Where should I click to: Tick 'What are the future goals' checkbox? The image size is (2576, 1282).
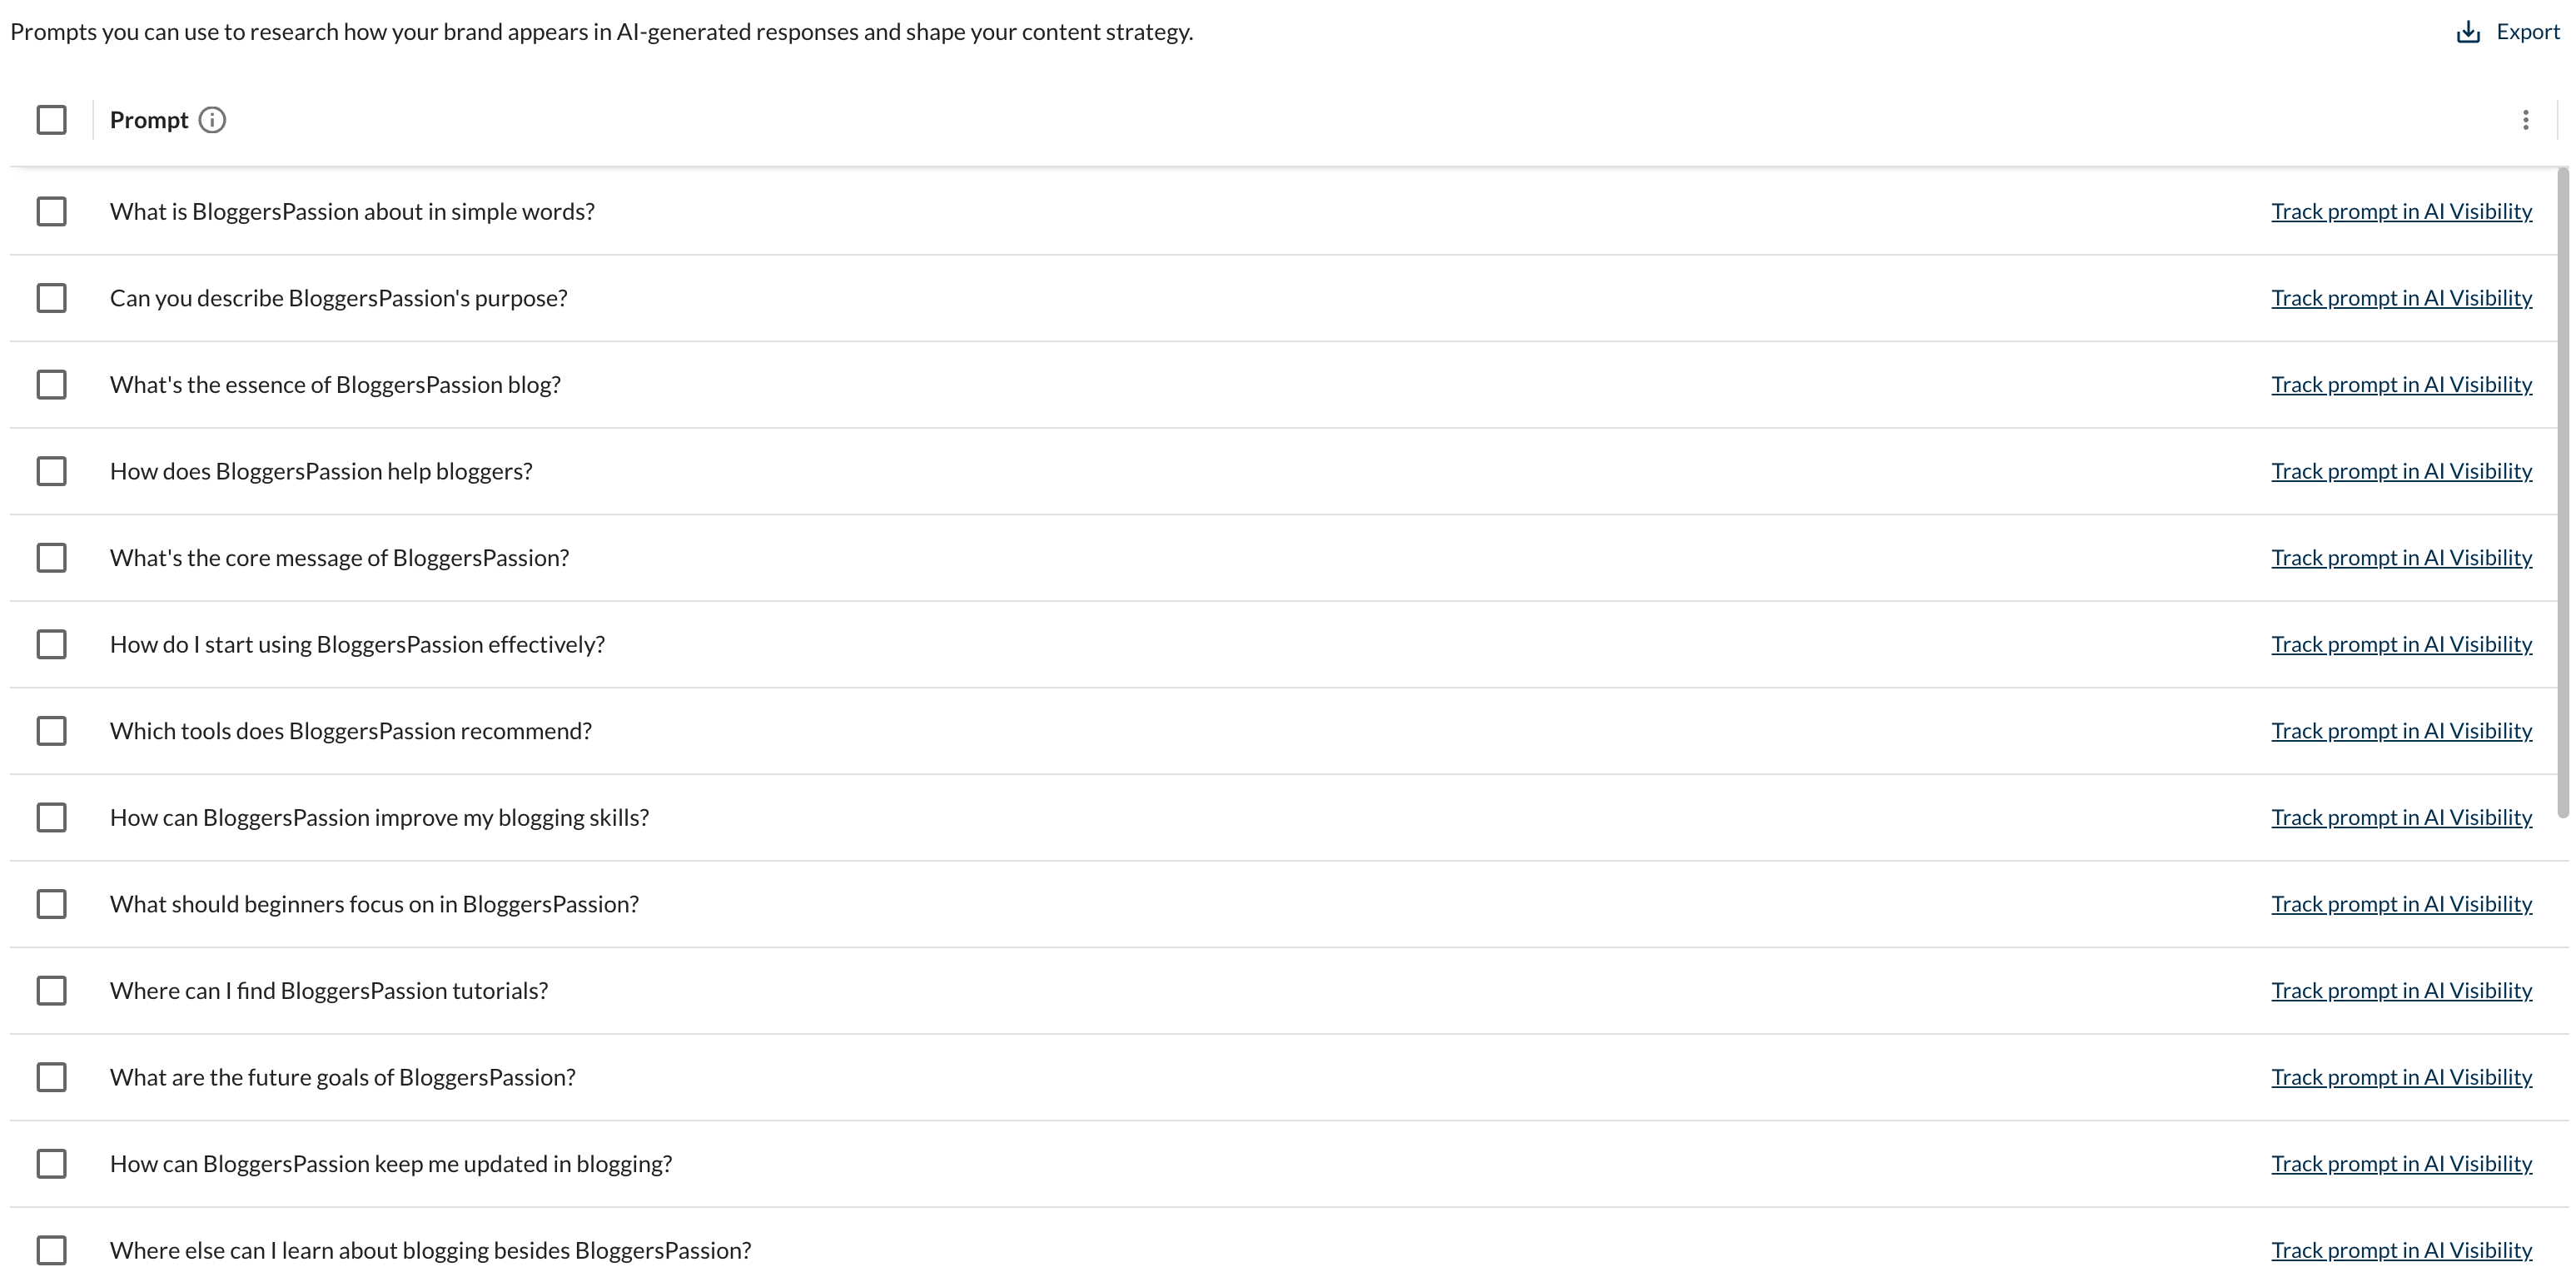51,1077
